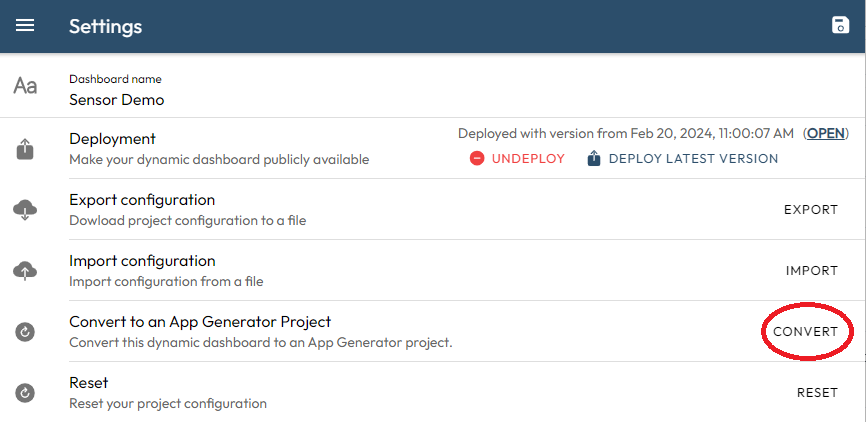Edit the Dashboard name field Sensor Demo
866x422 pixels.
click(x=116, y=100)
